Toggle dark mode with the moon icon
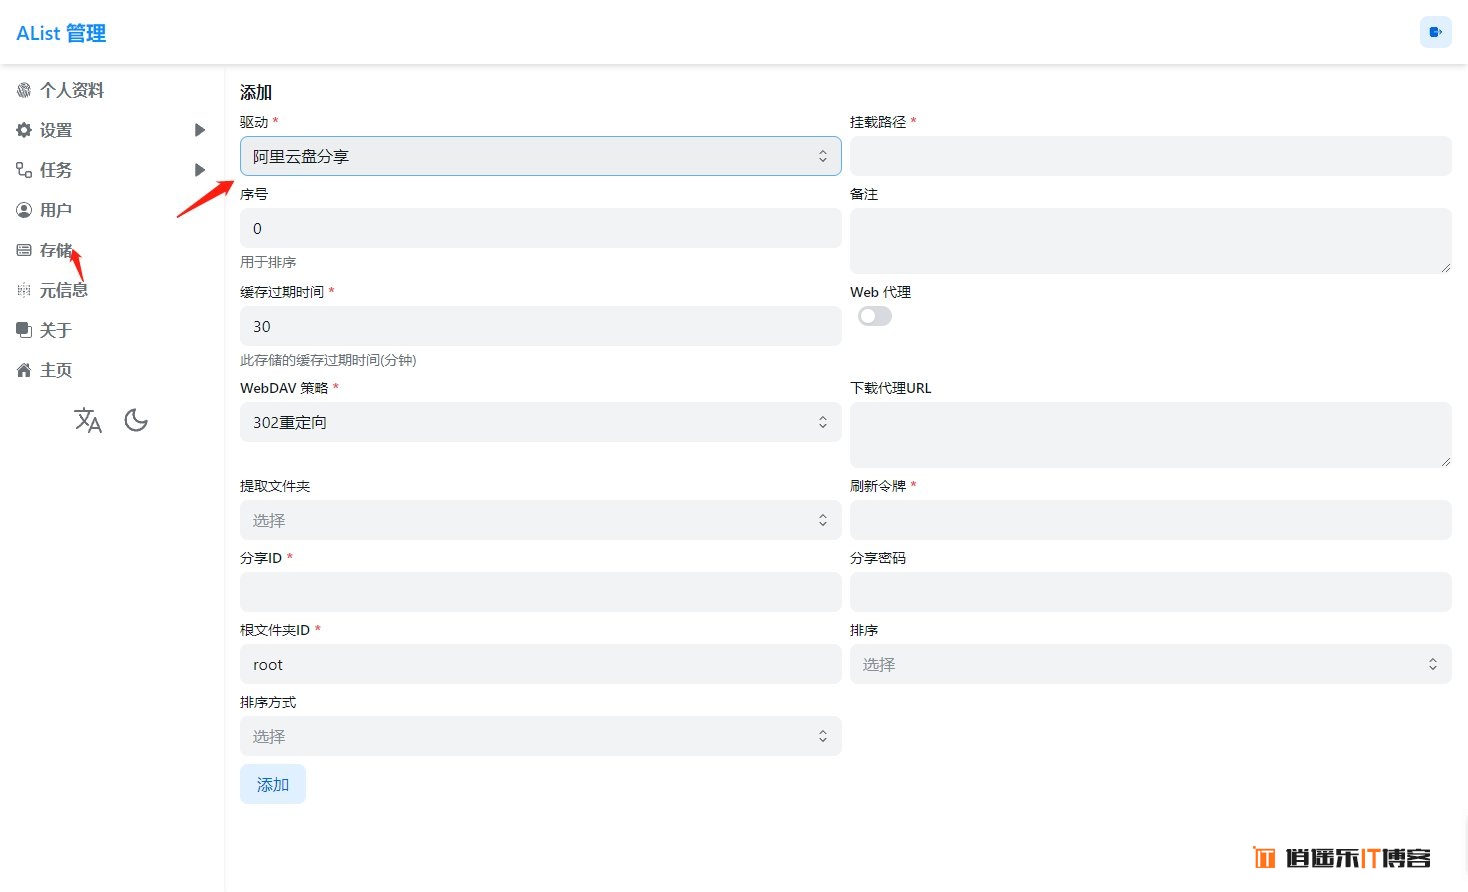The height and width of the screenshot is (892, 1468). (136, 420)
